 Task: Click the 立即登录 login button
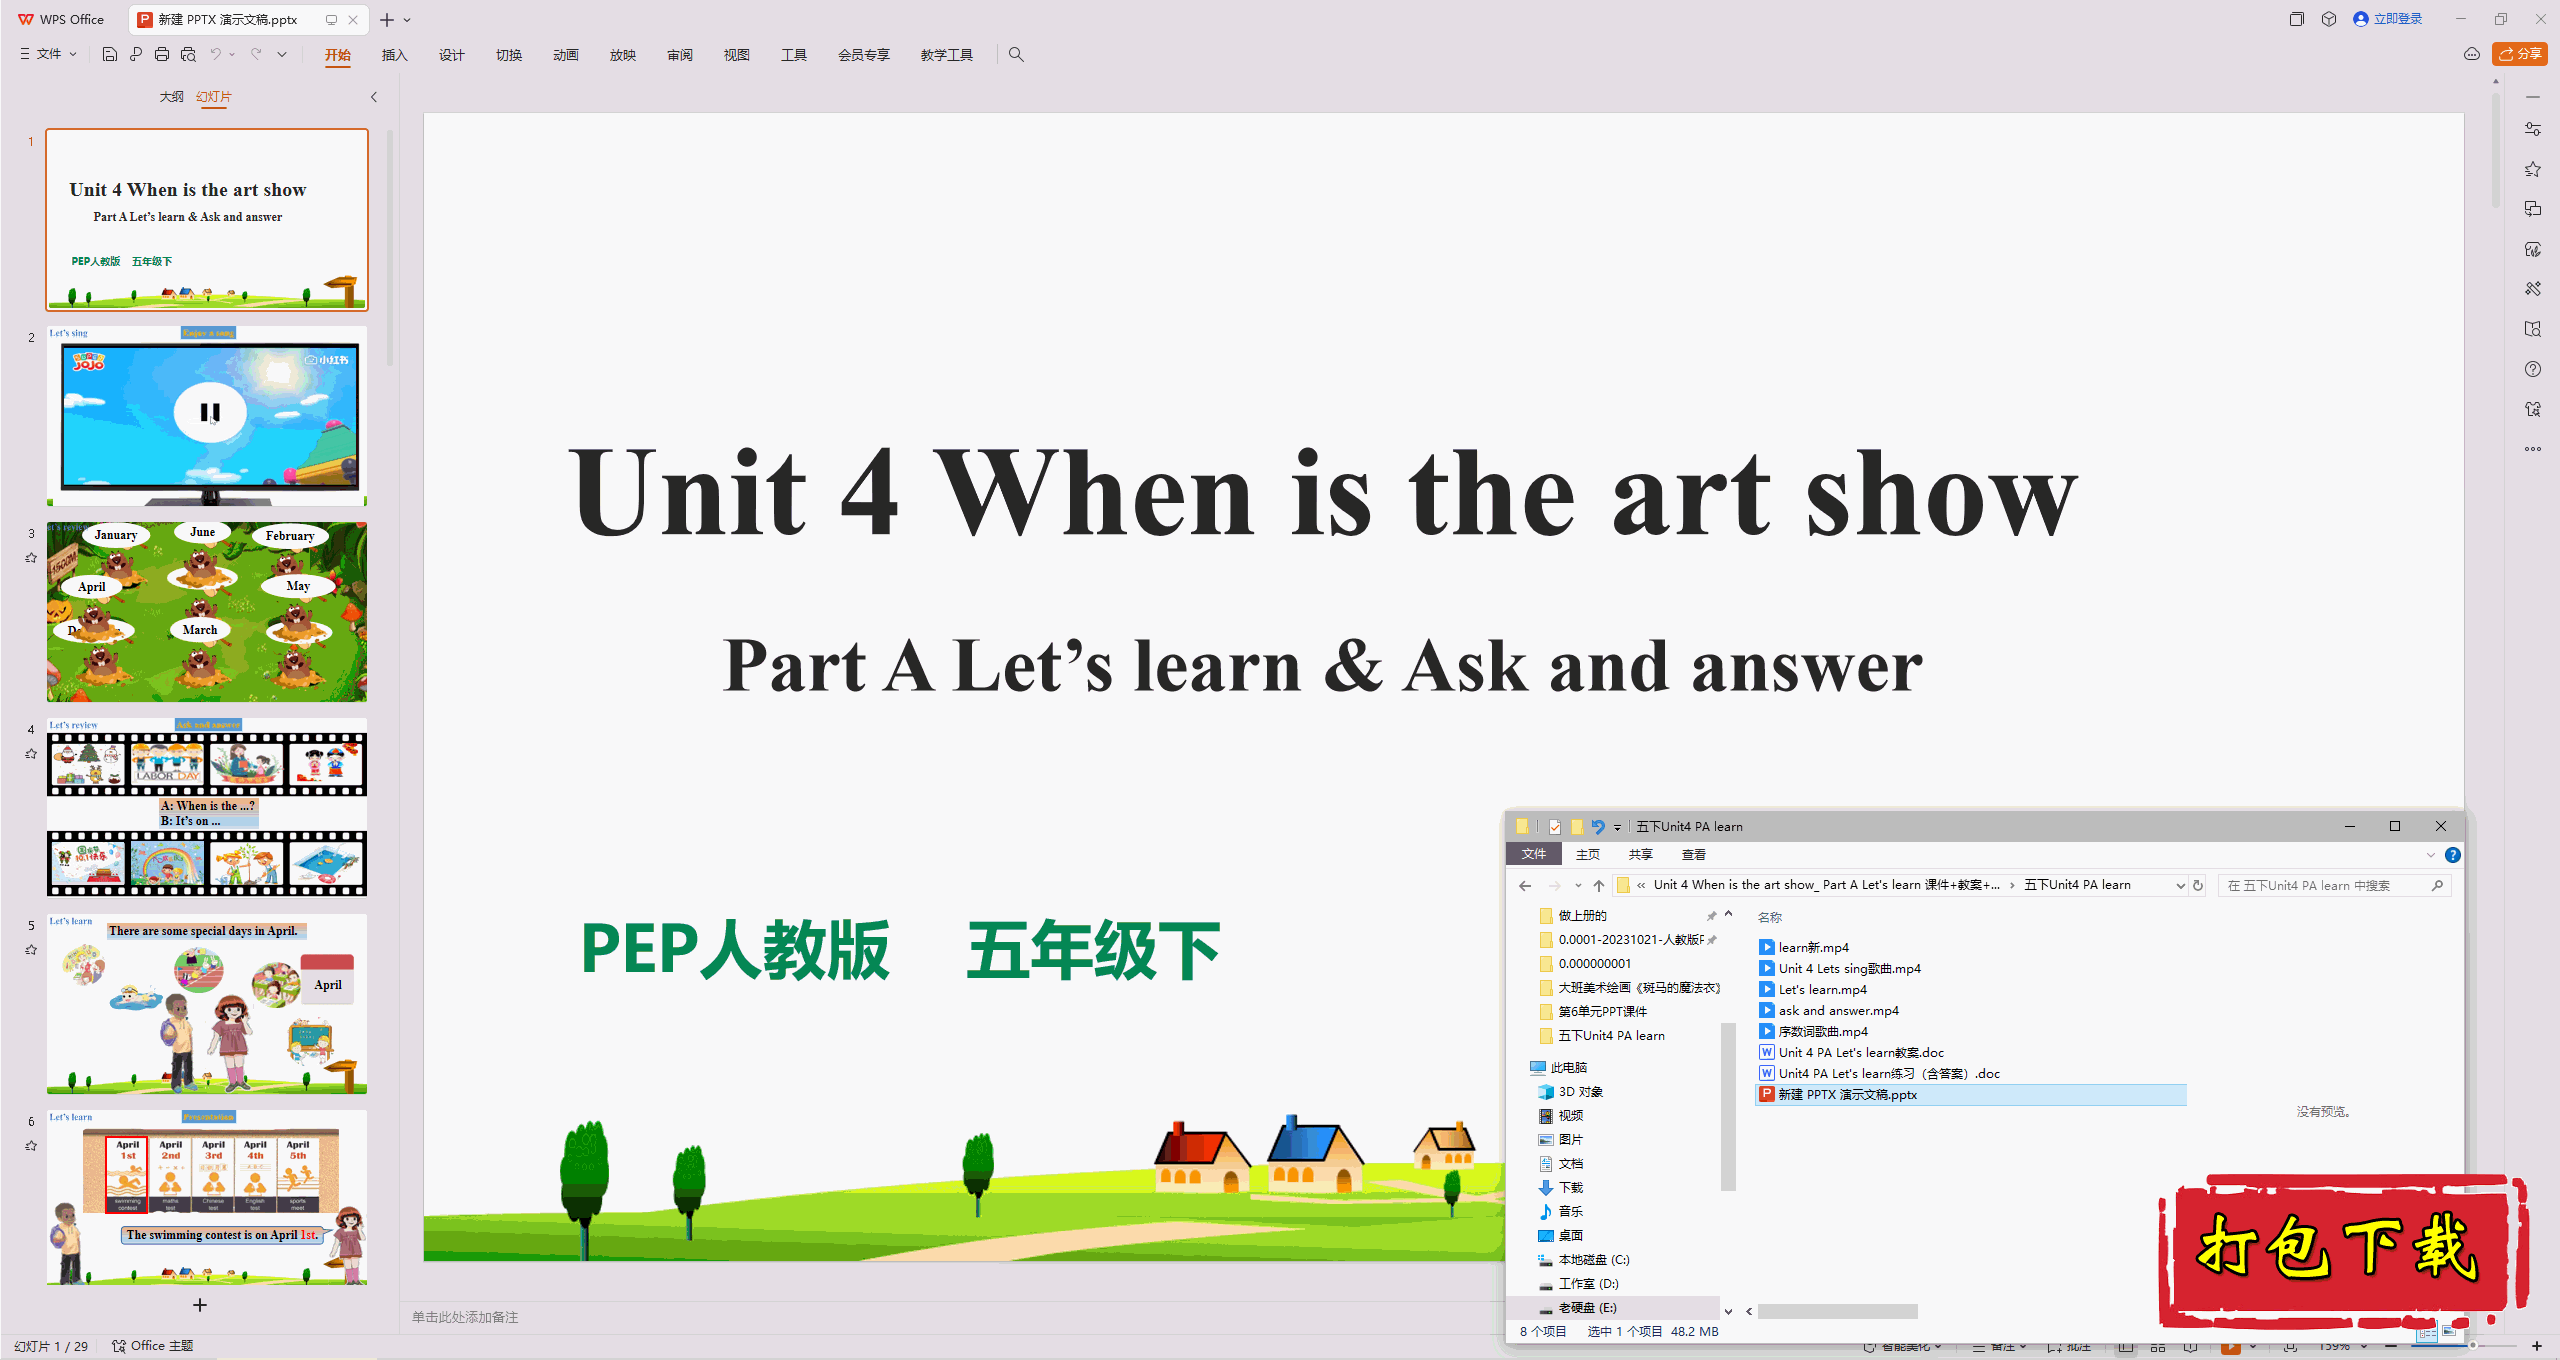2388,19
